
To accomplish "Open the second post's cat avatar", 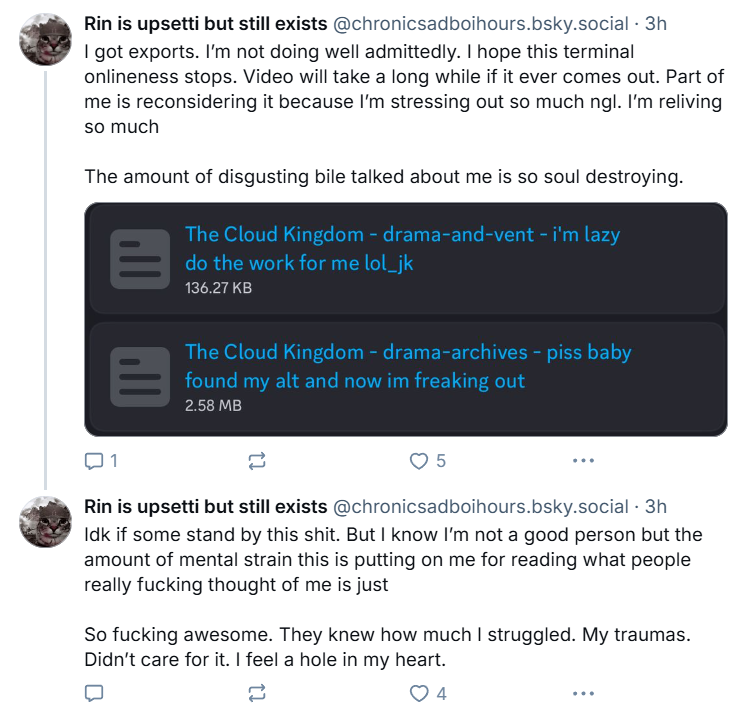I will [x=45, y=522].
